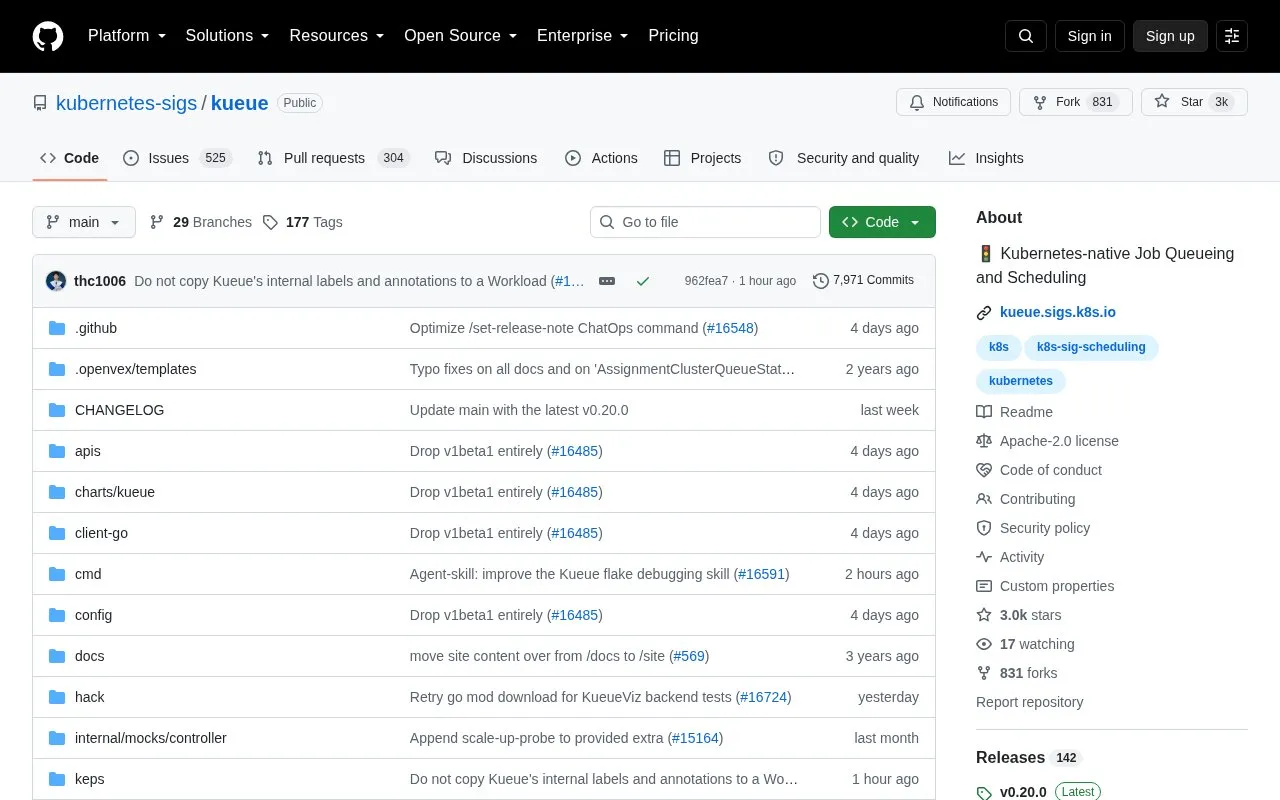Expand the Resources dropdown menu
This screenshot has width=1280, height=800.
click(x=337, y=36)
